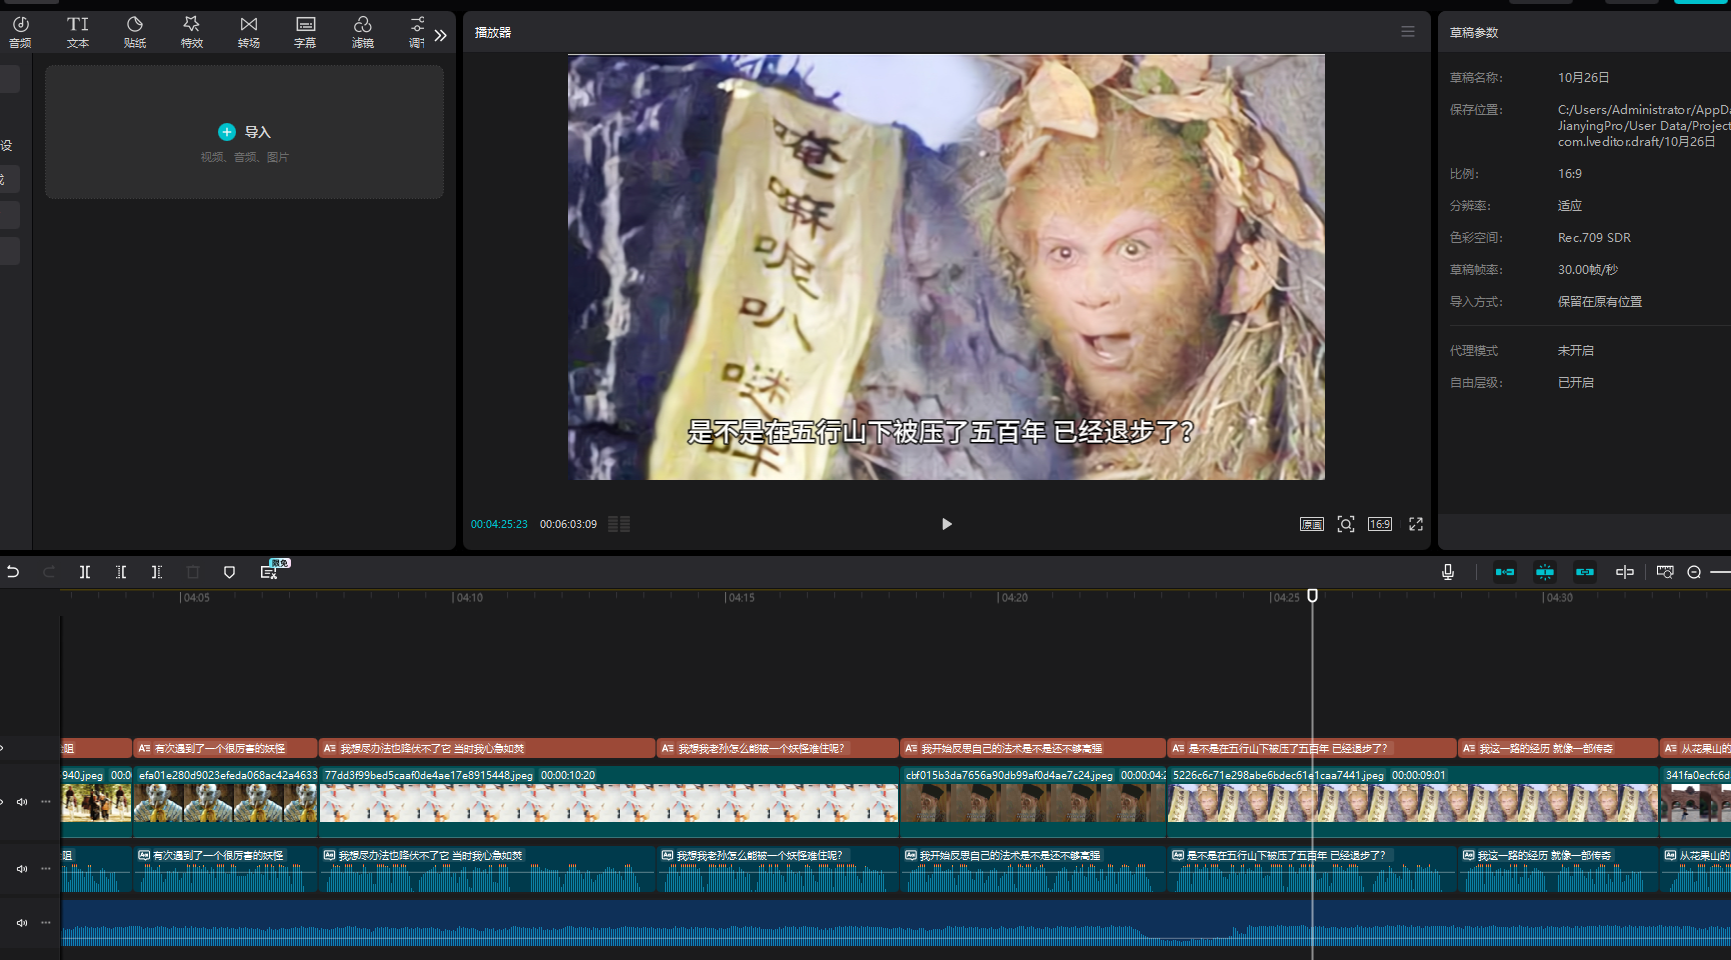Start voice recording with microphone icon
The width and height of the screenshot is (1731, 960).
(x=1447, y=572)
